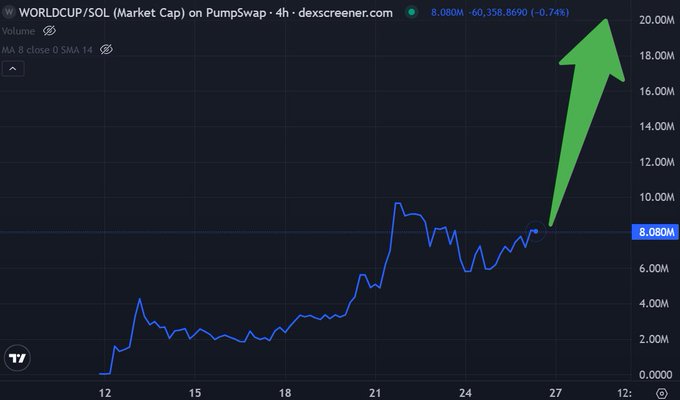Click the green market status dot
Image resolution: width=680 pixels, height=400 pixels.
[411, 12]
